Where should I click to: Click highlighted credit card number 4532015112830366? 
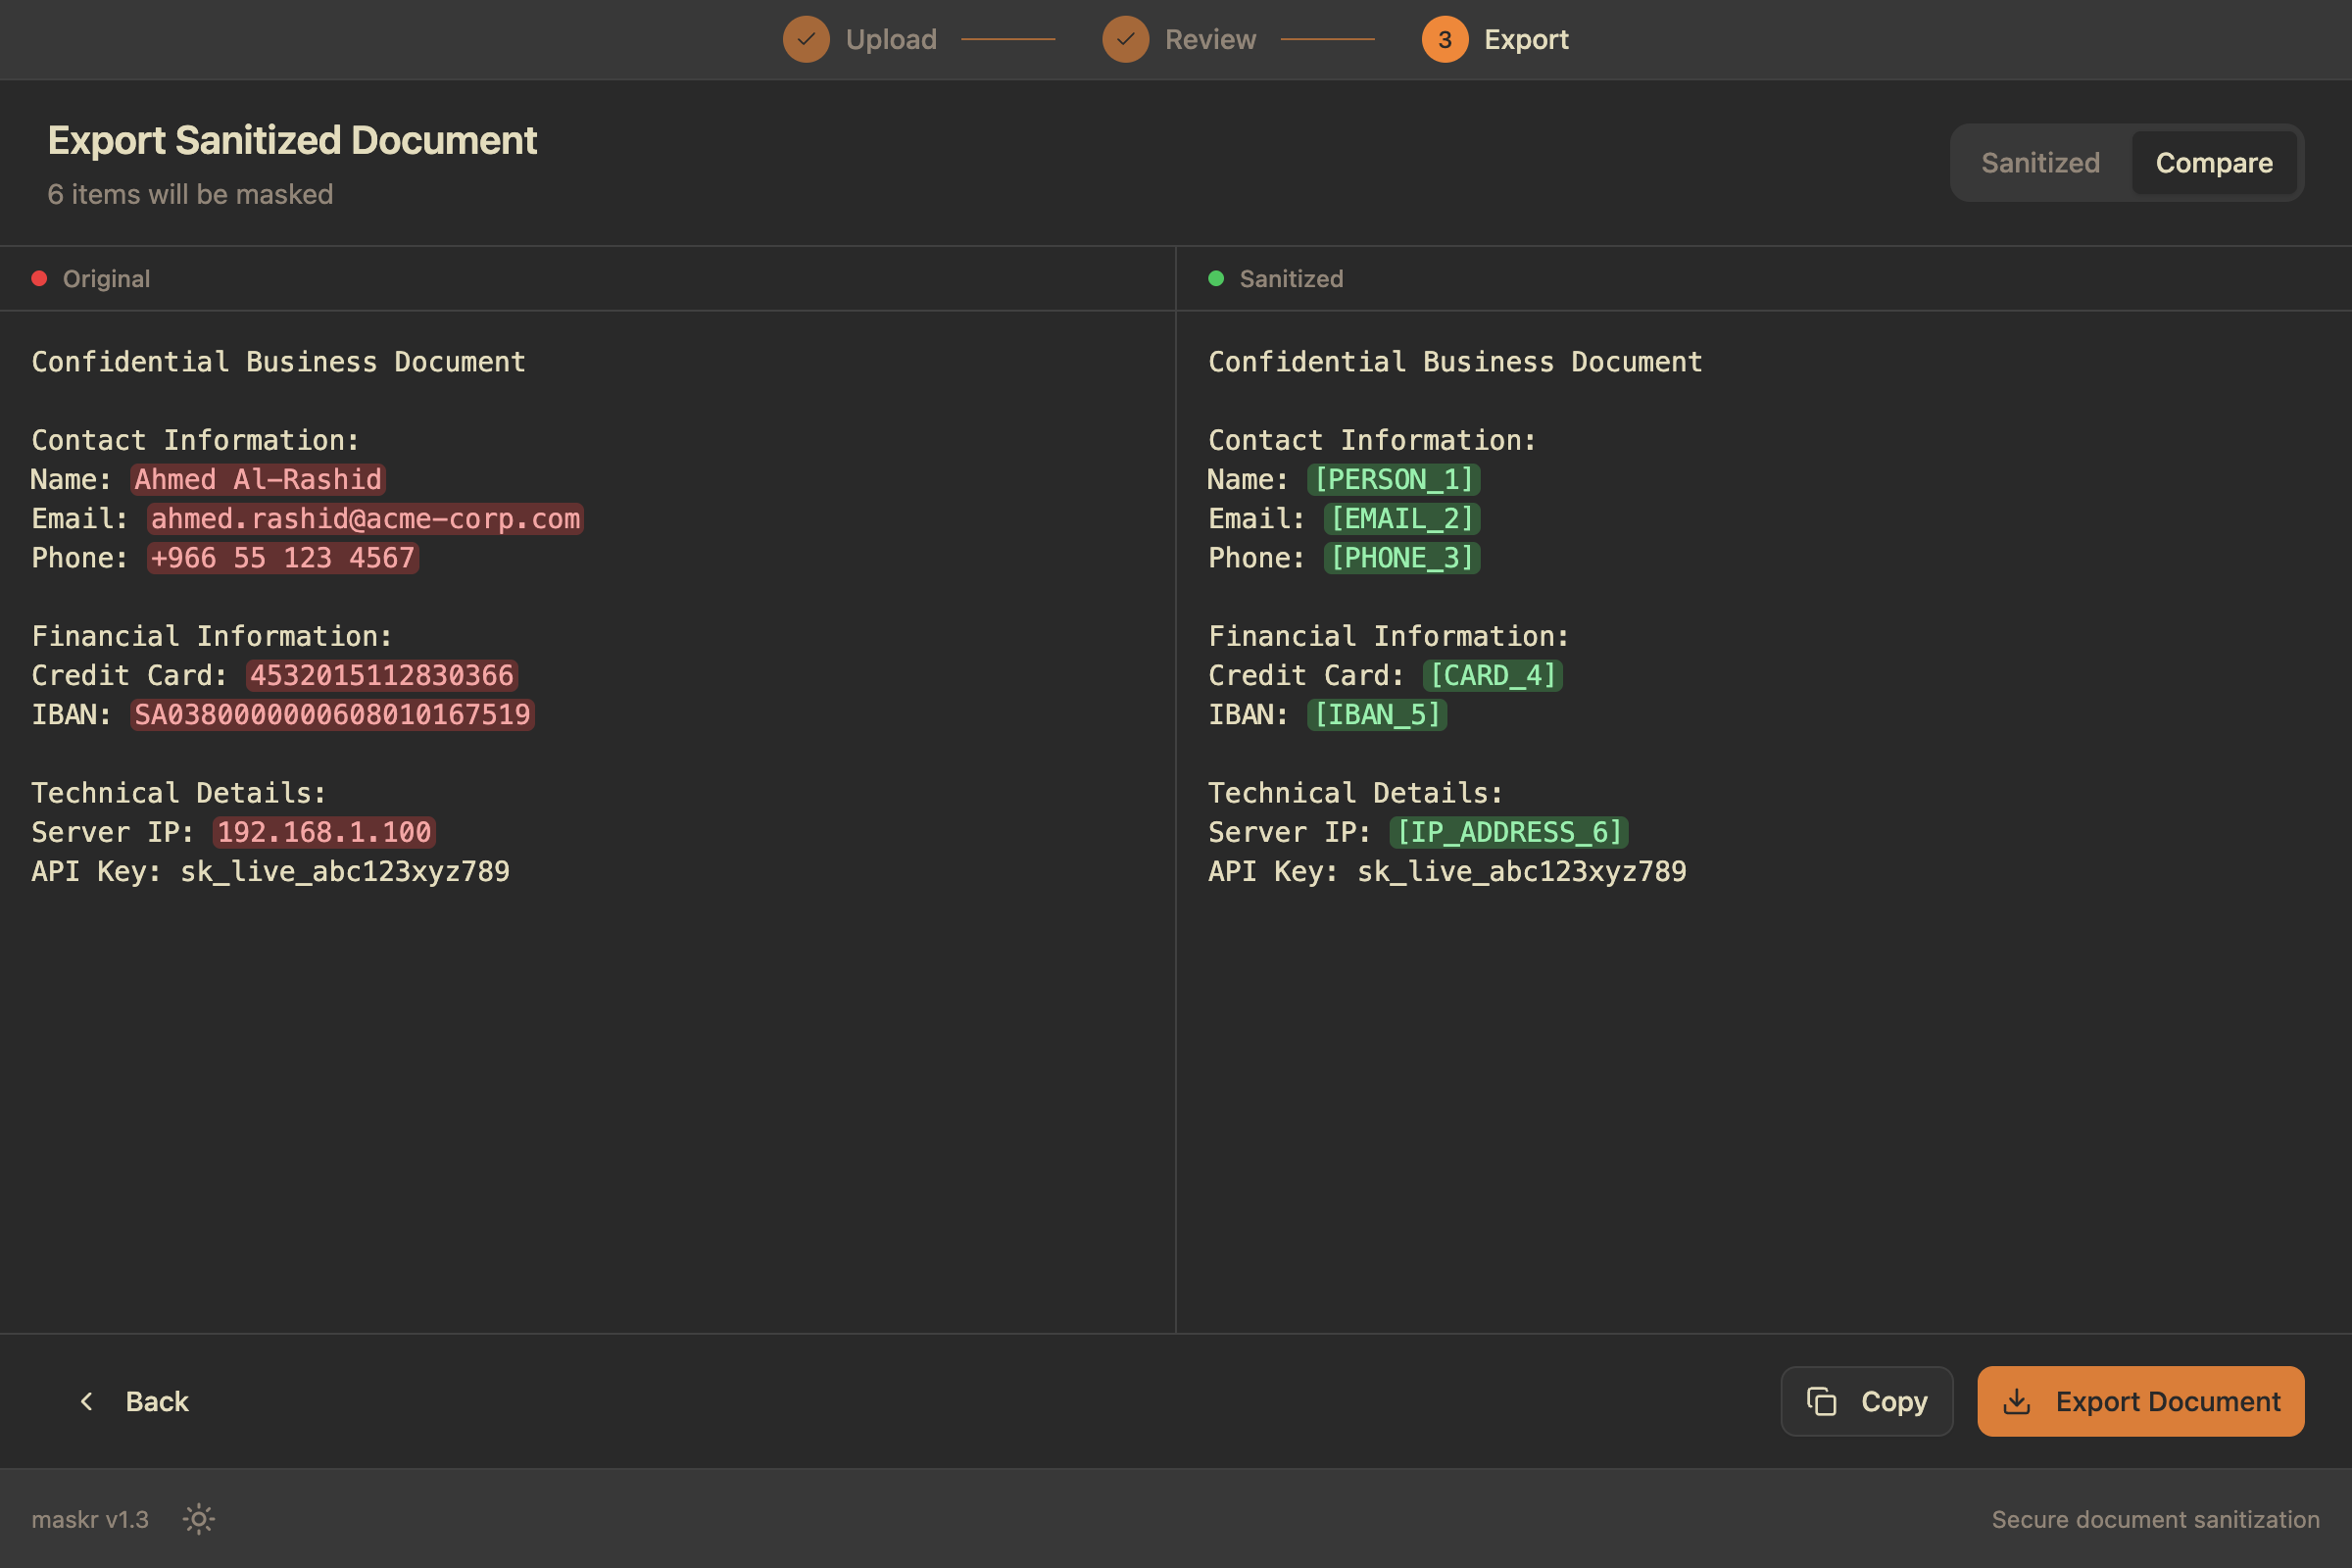tap(381, 676)
